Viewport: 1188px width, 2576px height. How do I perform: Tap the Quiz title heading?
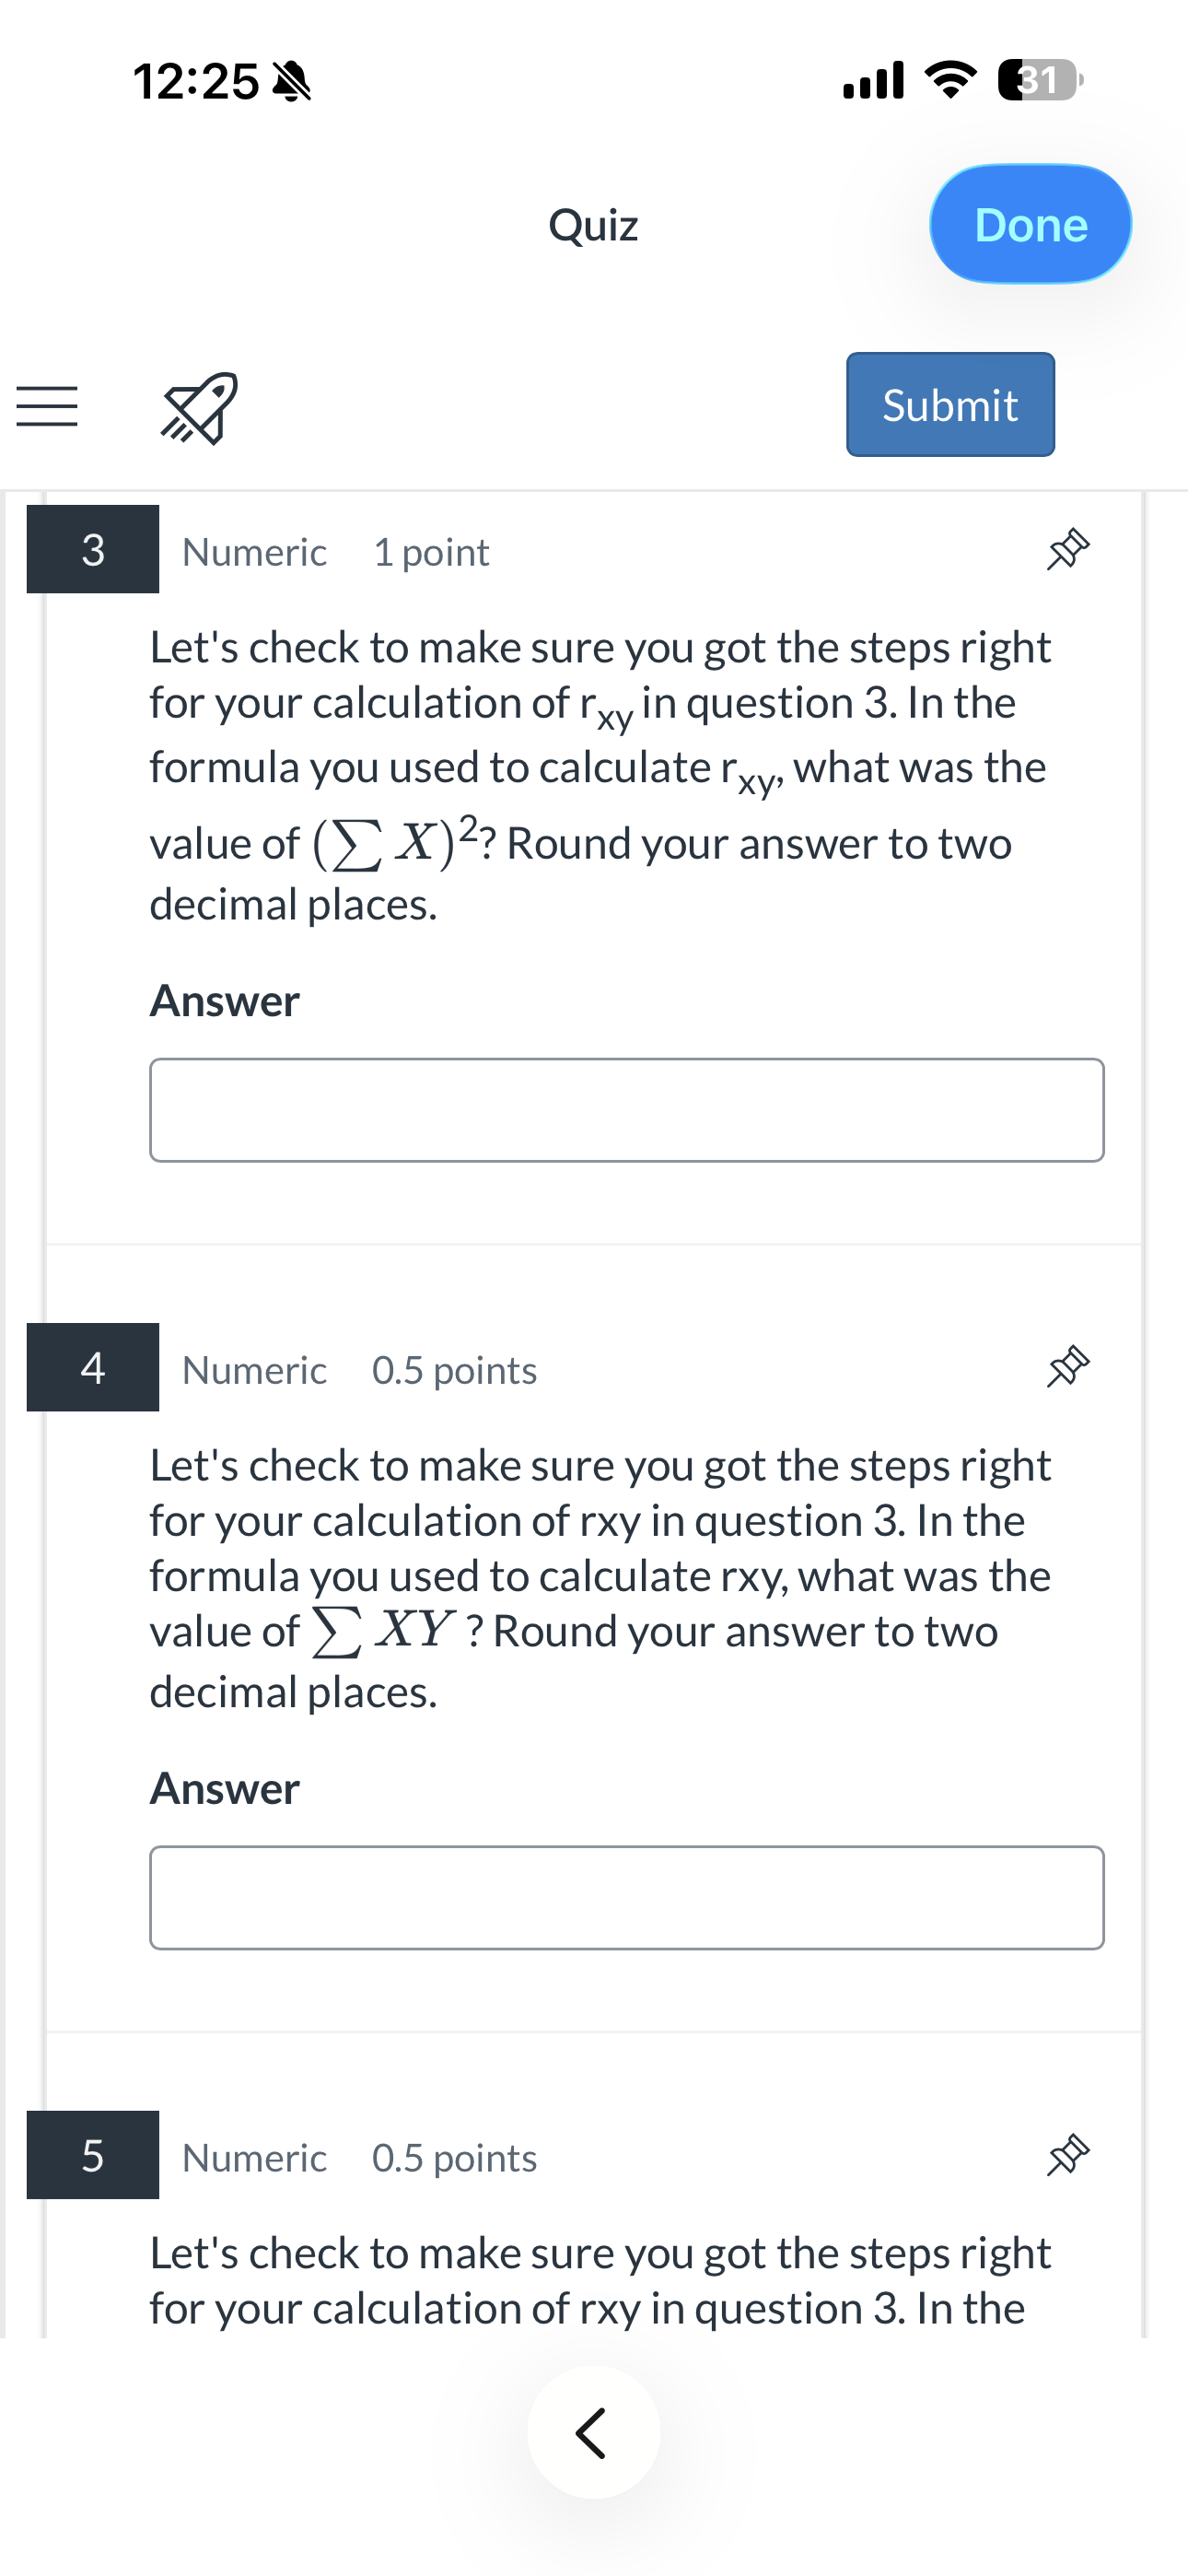click(593, 225)
